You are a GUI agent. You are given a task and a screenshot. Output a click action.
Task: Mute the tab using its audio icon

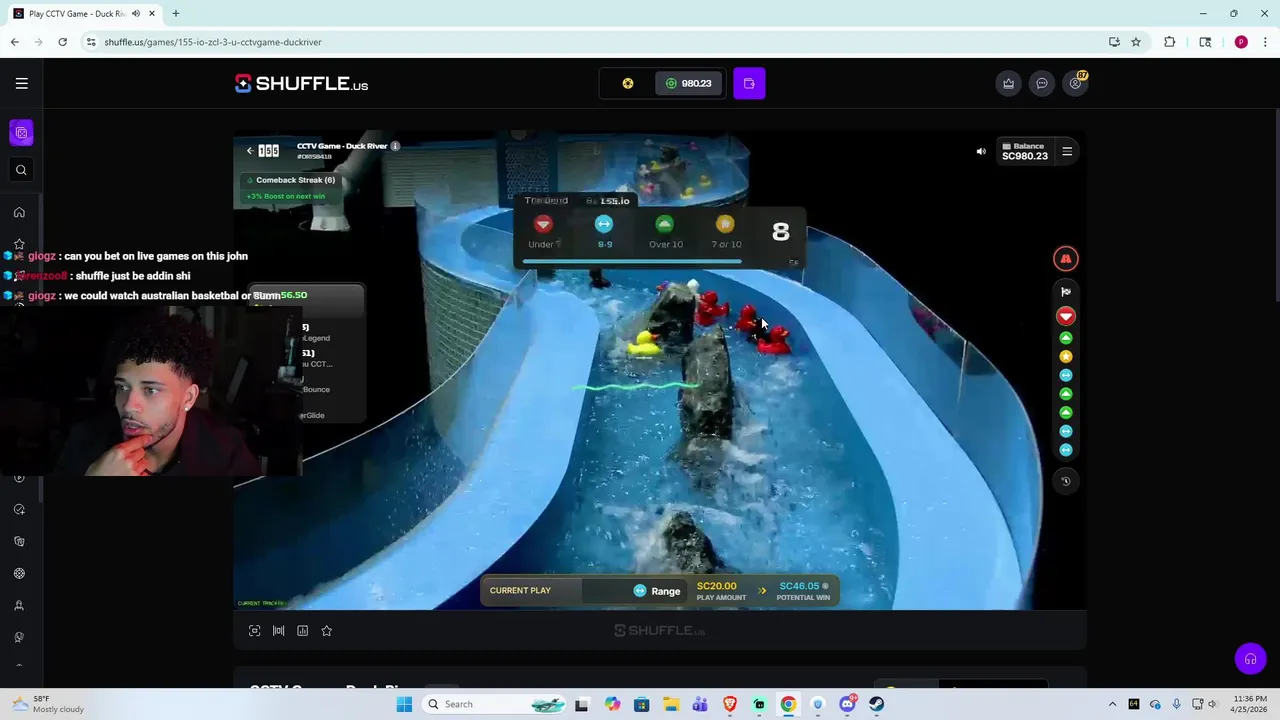[136, 14]
